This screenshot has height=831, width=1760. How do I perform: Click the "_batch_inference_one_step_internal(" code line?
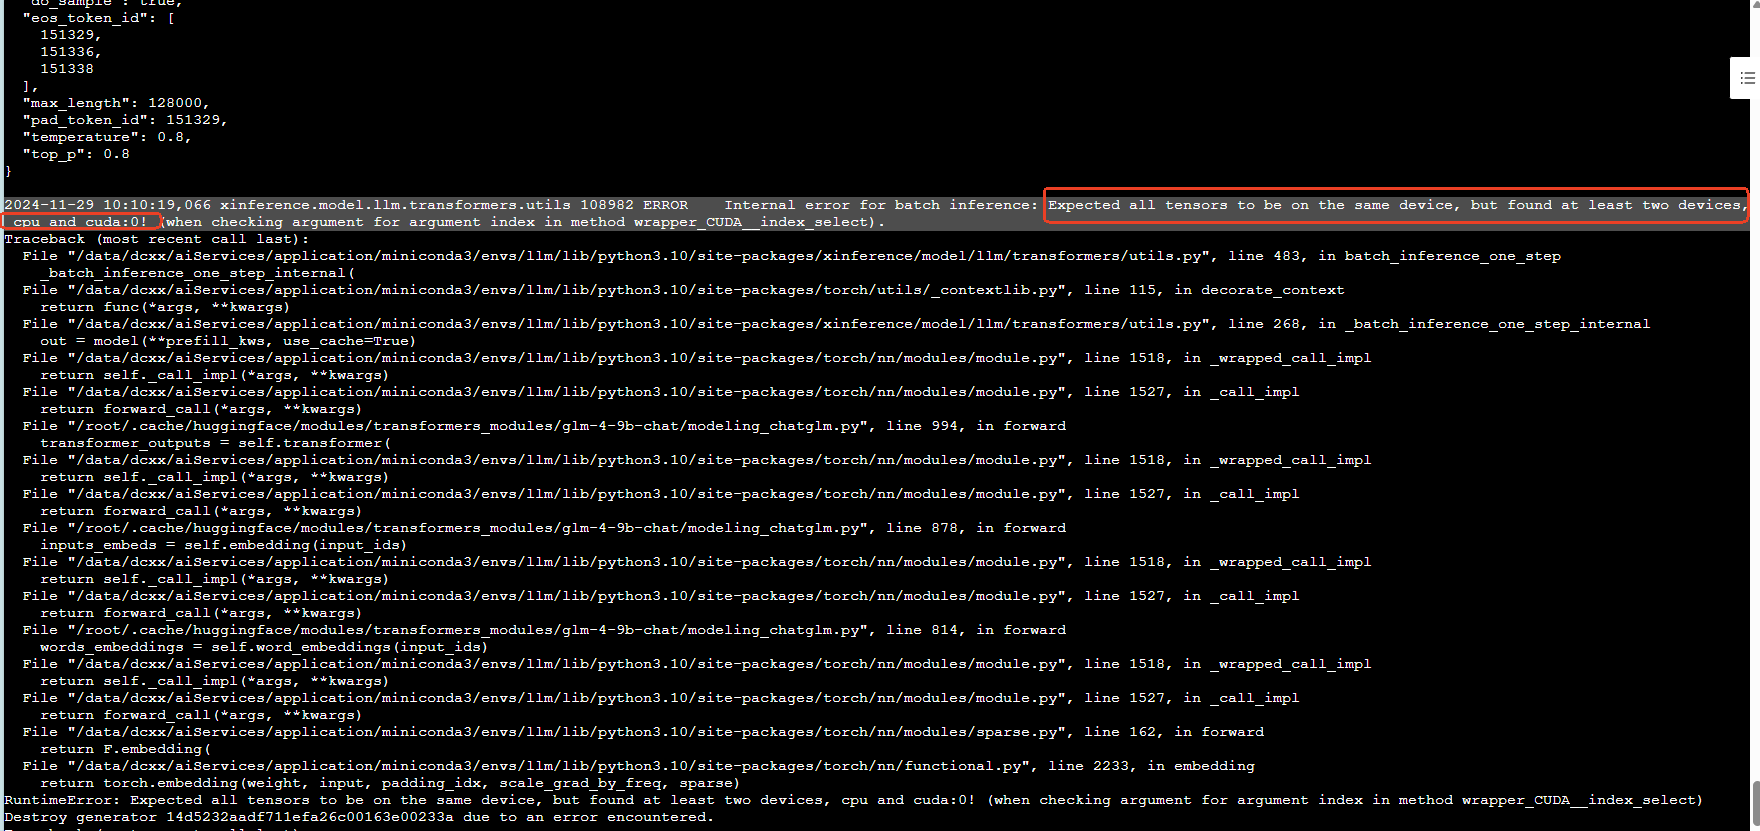coord(198,273)
